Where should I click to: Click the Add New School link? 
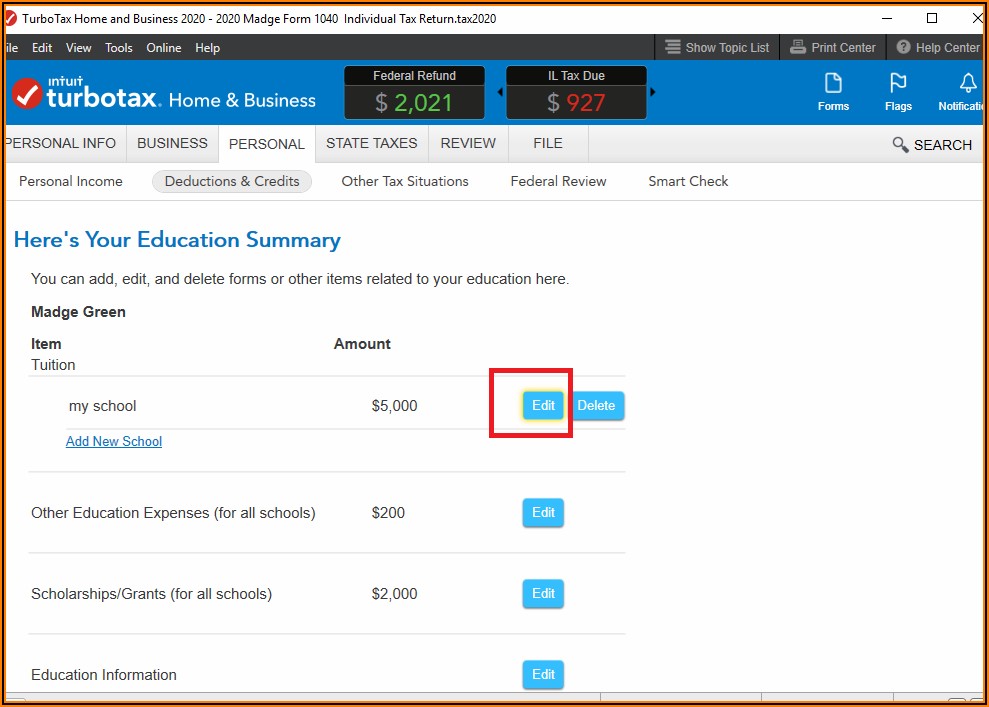tap(114, 441)
